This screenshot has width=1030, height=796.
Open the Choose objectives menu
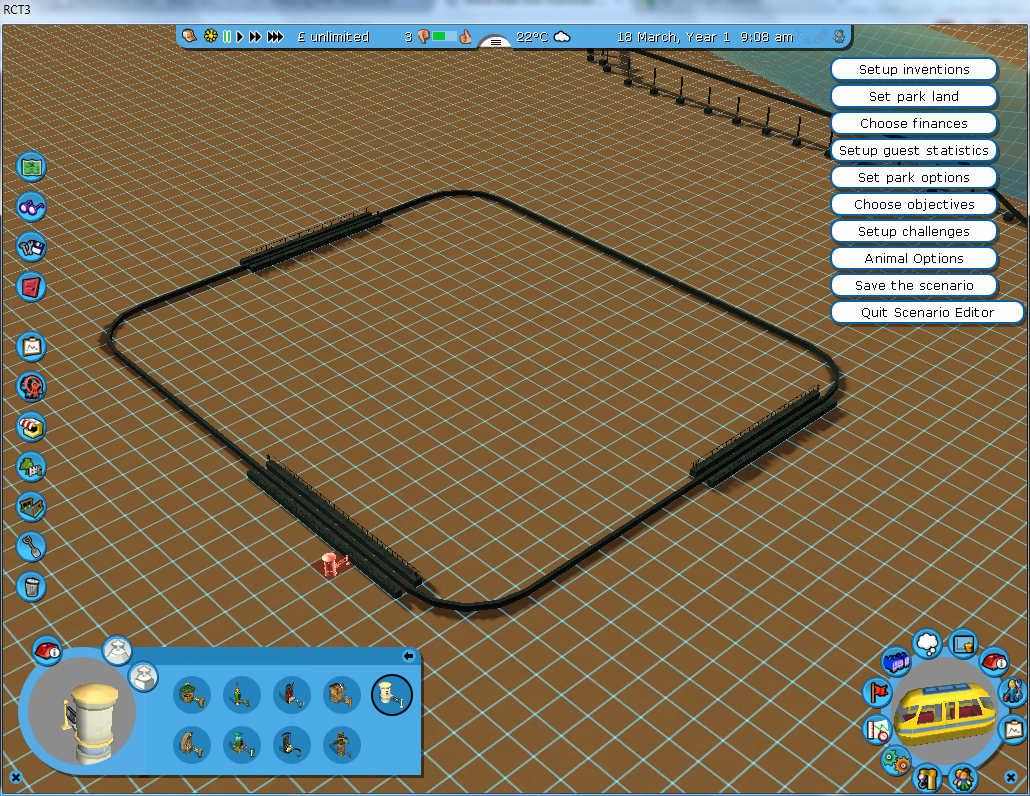pos(914,205)
